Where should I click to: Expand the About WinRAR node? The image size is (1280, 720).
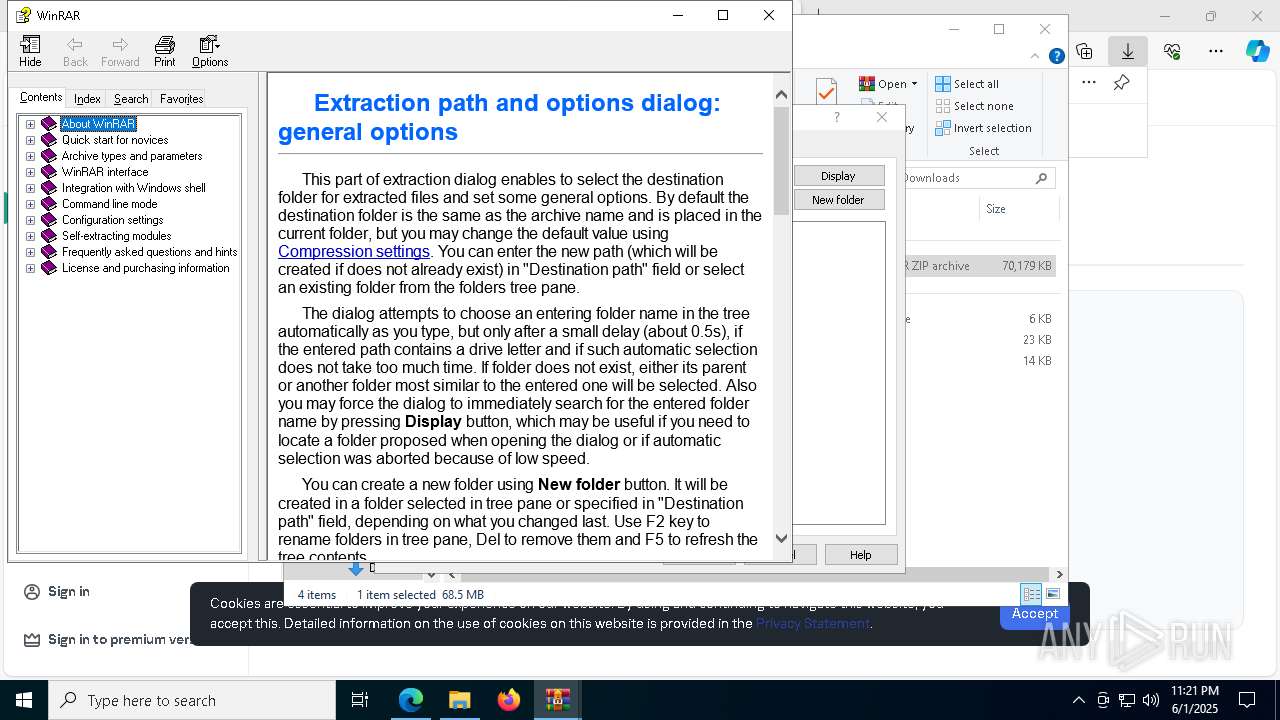(30, 124)
